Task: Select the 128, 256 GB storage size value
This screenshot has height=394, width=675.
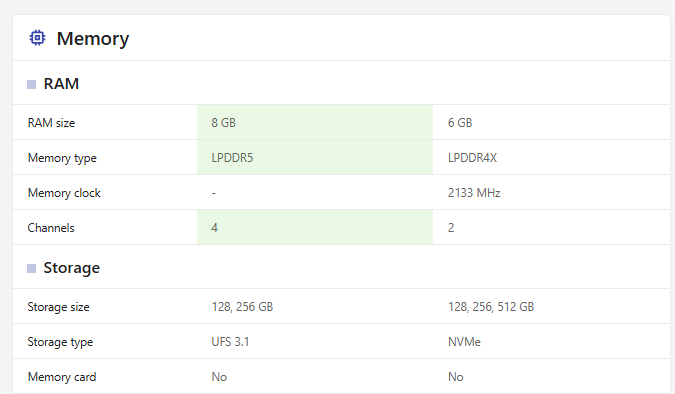Action: (x=242, y=307)
